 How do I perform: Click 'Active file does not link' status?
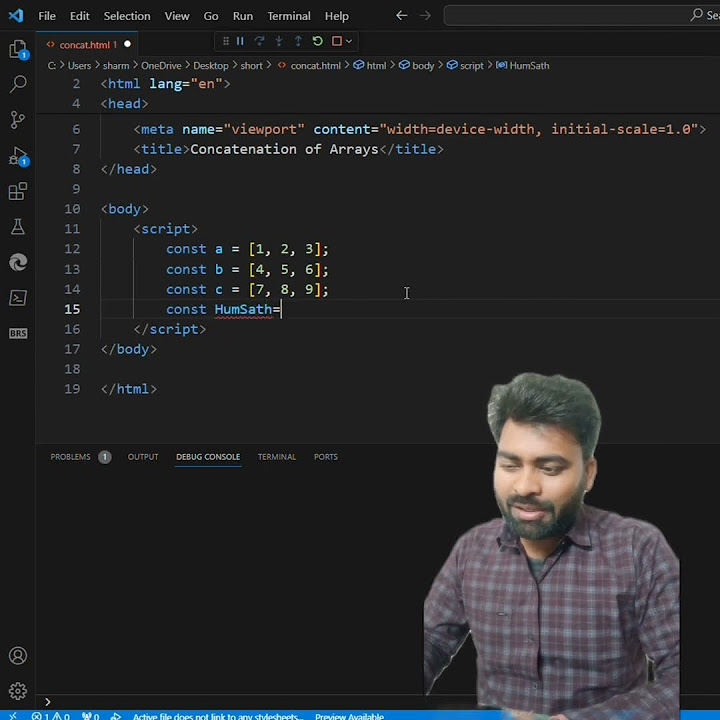(x=218, y=716)
